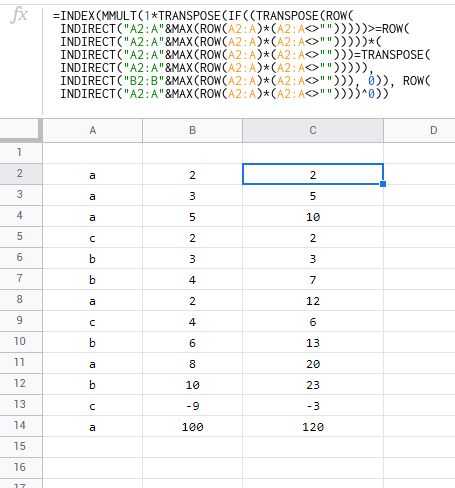
Task: Click empty cell C15
Action: (313, 447)
